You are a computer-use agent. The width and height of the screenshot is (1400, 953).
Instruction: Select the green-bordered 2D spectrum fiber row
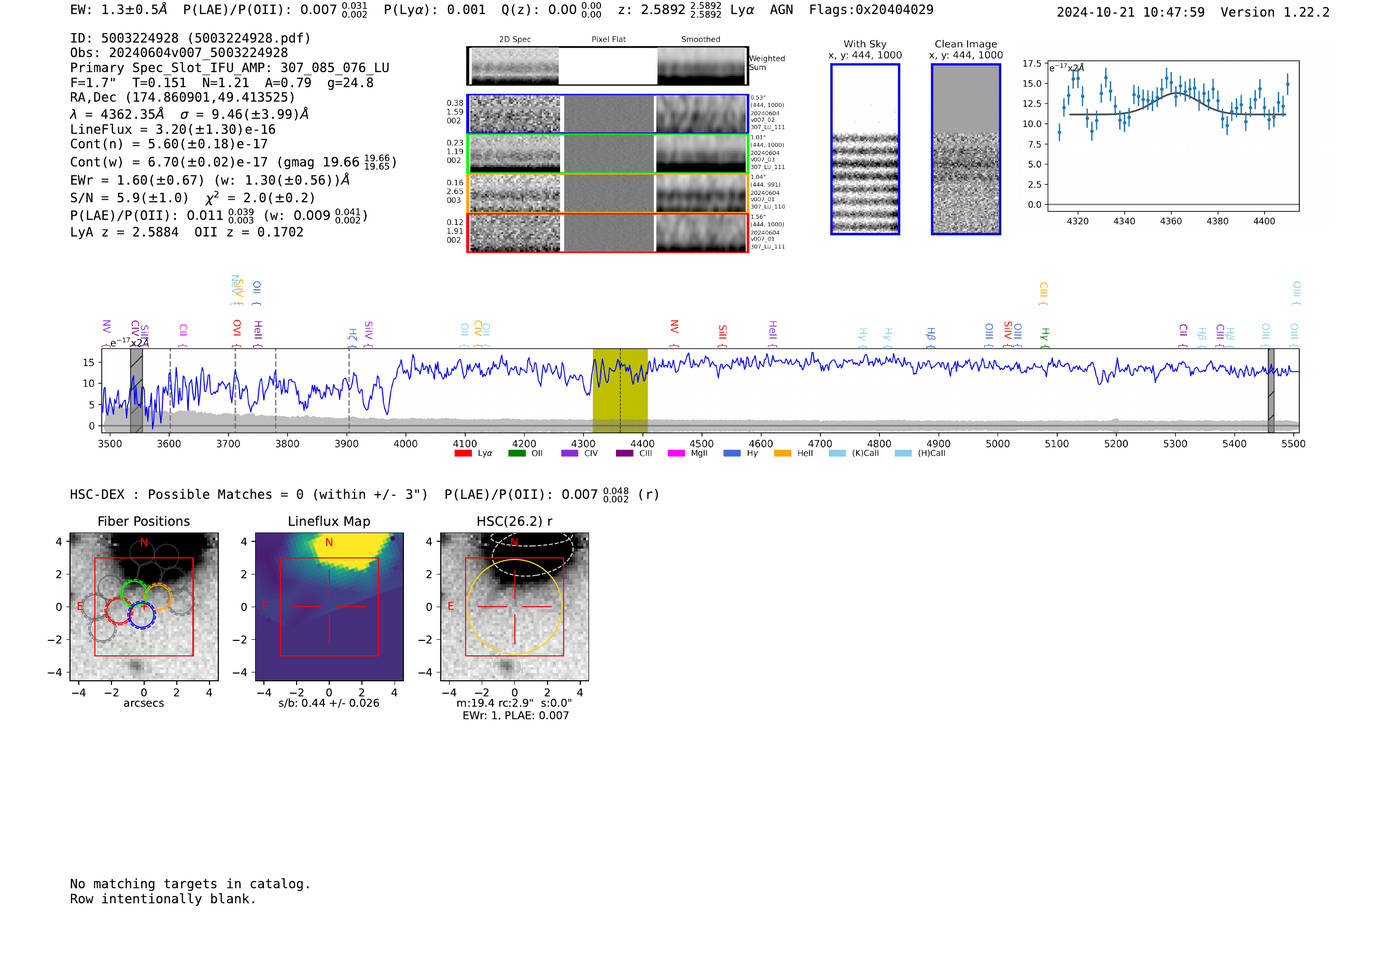(607, 154)
